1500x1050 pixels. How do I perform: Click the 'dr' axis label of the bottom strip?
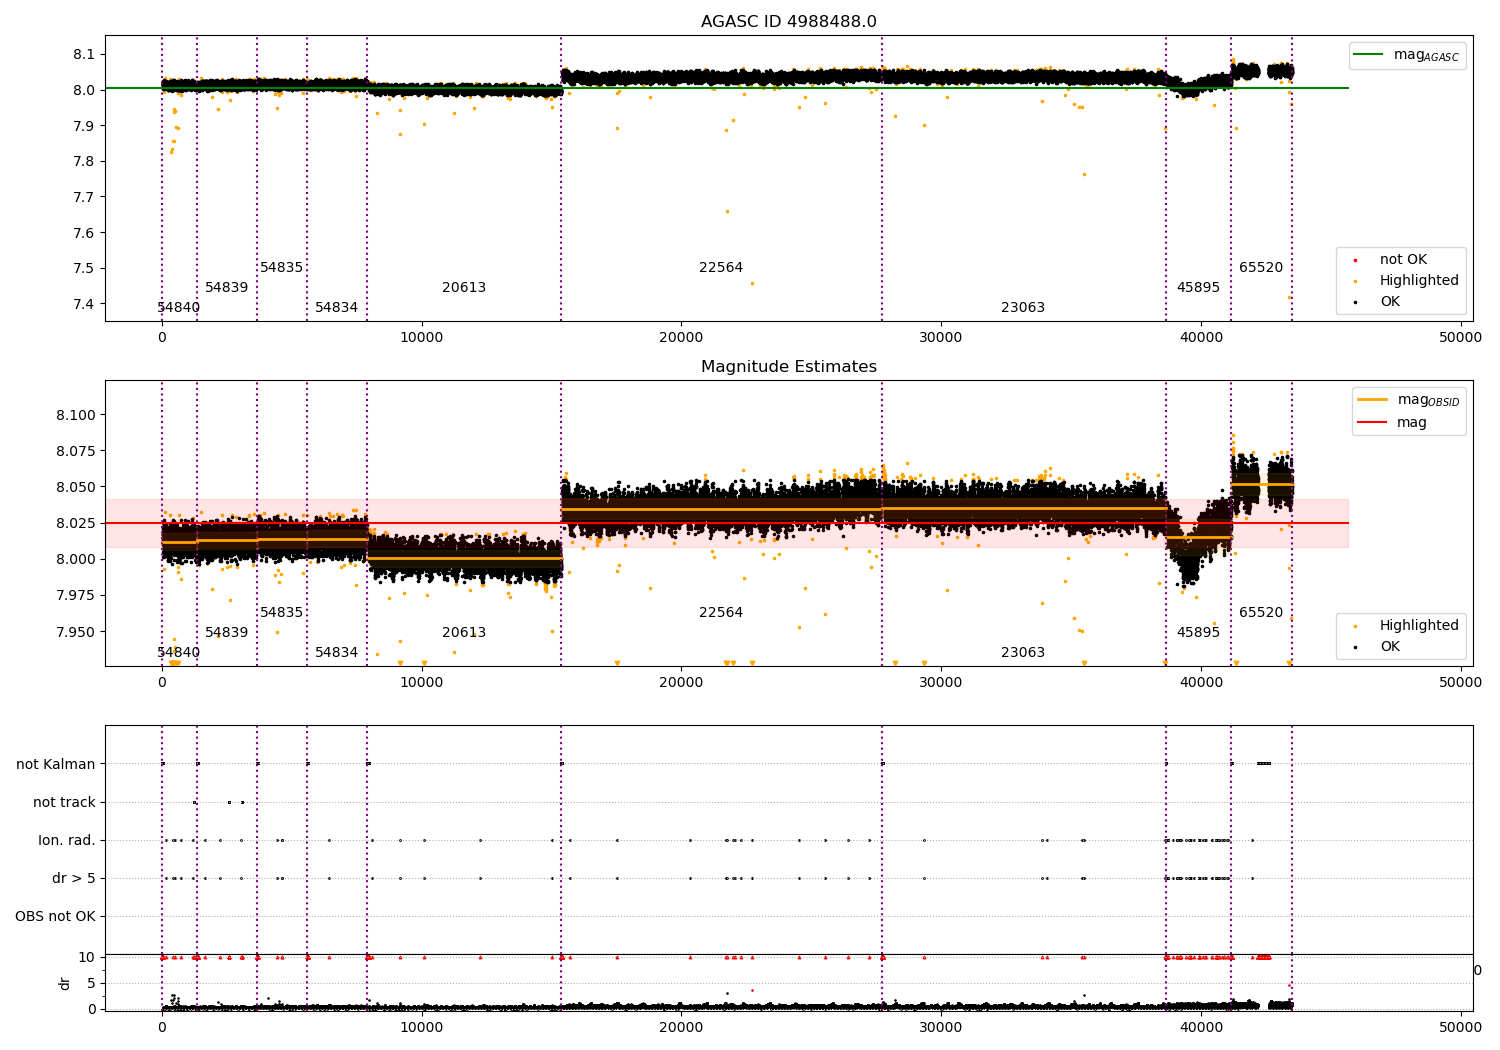(65, 983)
